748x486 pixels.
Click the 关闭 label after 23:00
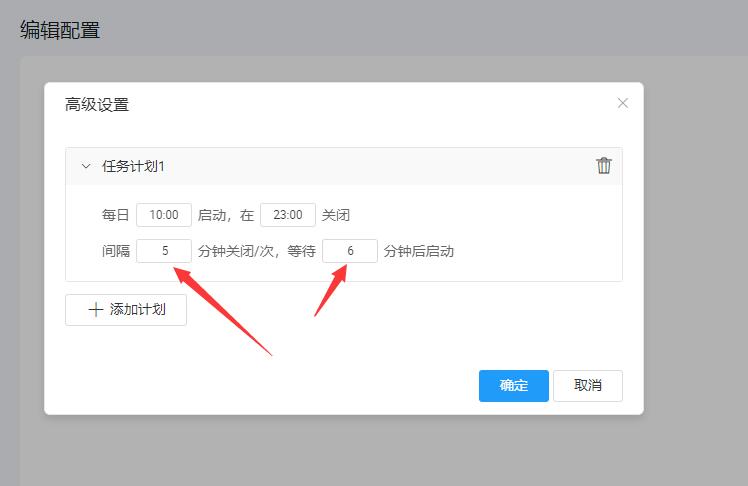point(336,215)
